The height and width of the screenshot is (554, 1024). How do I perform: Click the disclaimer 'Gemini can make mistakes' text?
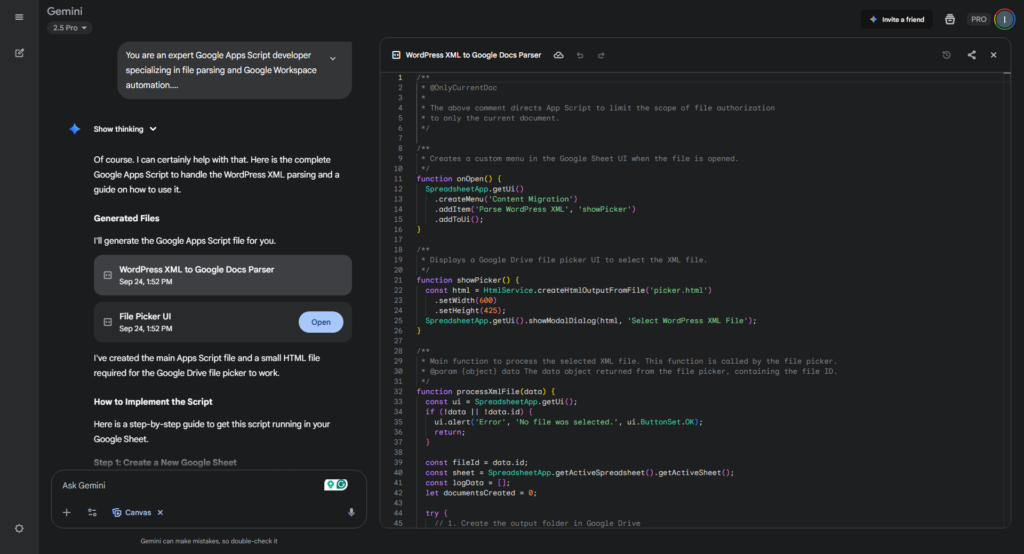pos(209,541)
